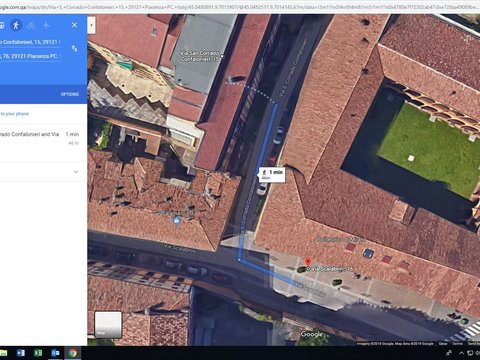Send directions to your phone link
480x360 pixels.
(x=14, y=114)
